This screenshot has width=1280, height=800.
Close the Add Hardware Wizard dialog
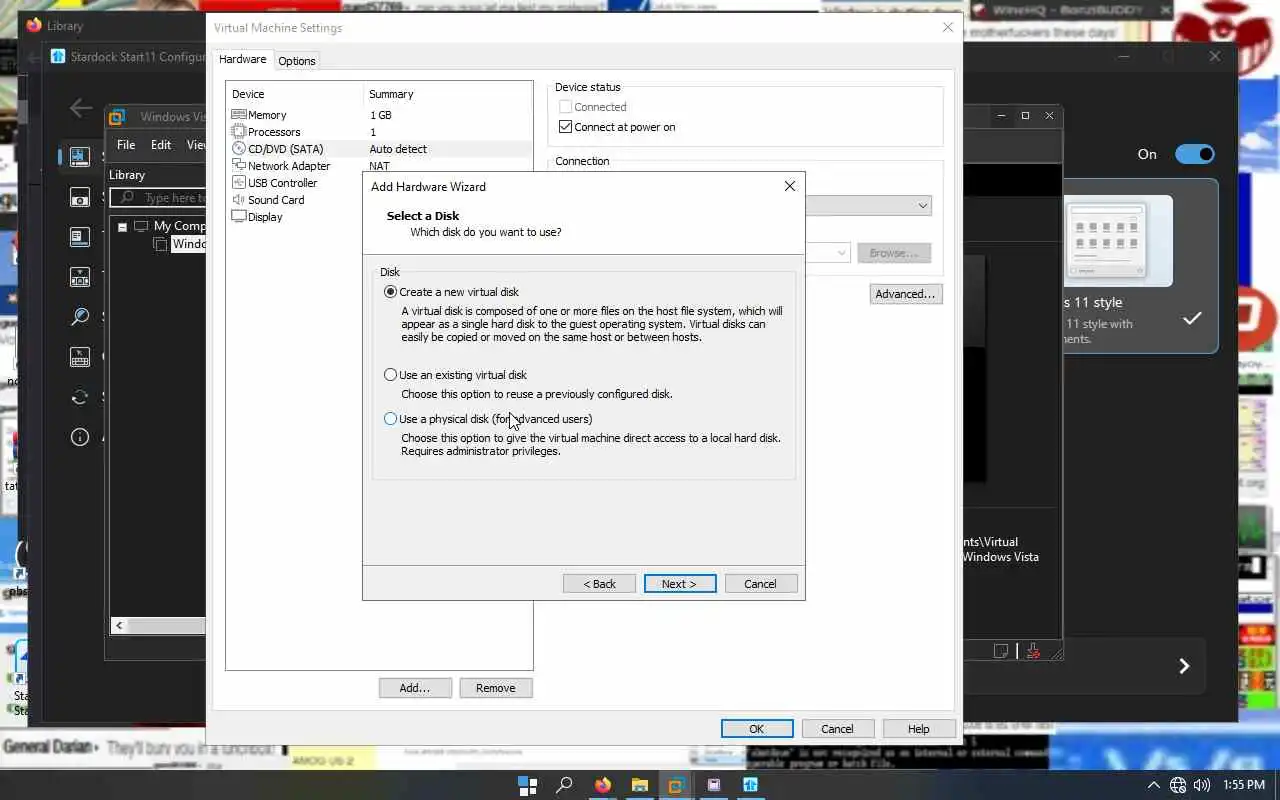click(790, 186)
